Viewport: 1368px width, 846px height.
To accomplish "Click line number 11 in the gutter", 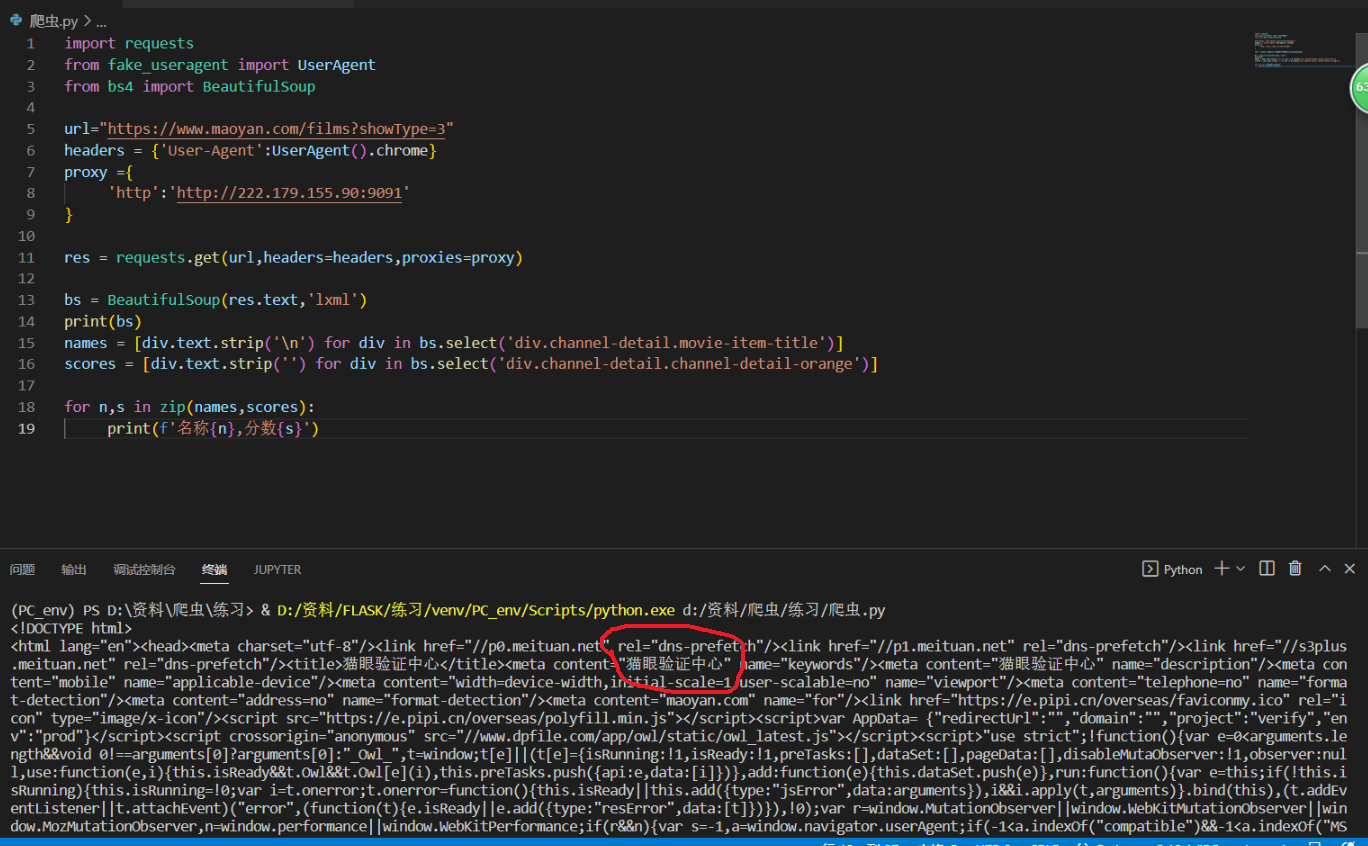I will pyautogui.click(x=27, y=257).
